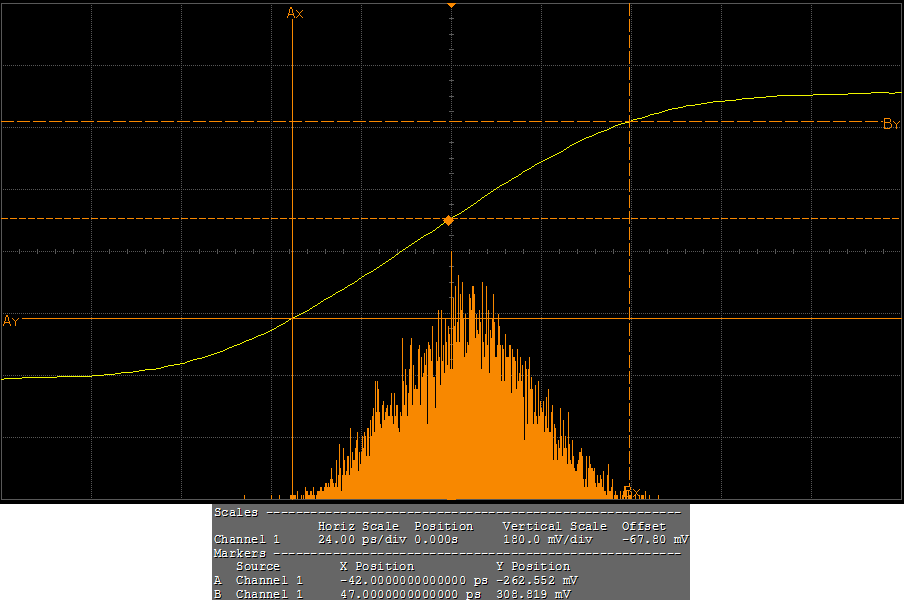Click marker A source Channel 1
This screenshot has width=904, height=600.
point(268,580)
